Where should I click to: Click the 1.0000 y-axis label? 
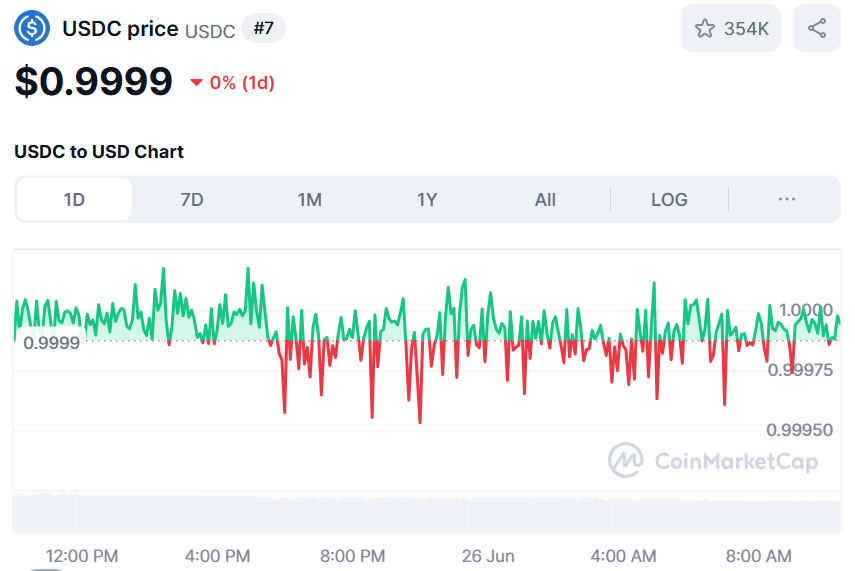tap(806, 310)
